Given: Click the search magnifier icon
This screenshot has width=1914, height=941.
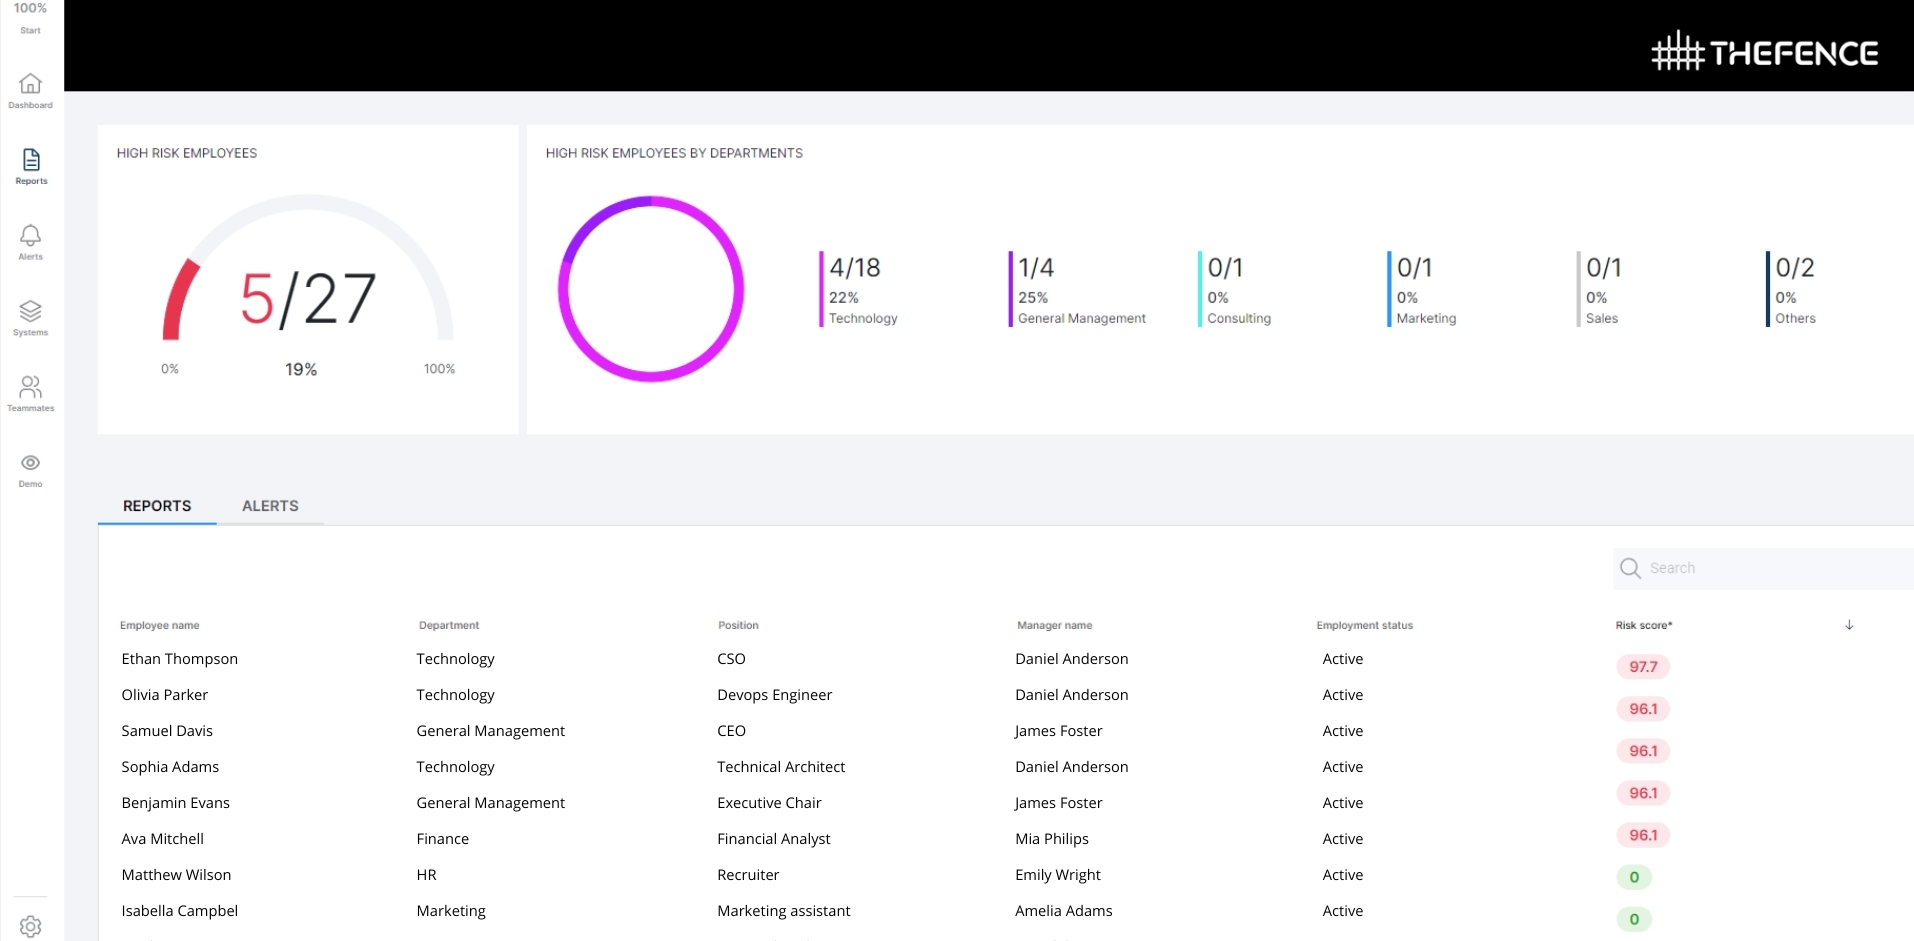Looking at the screenshot, I should pos(1630,567).
